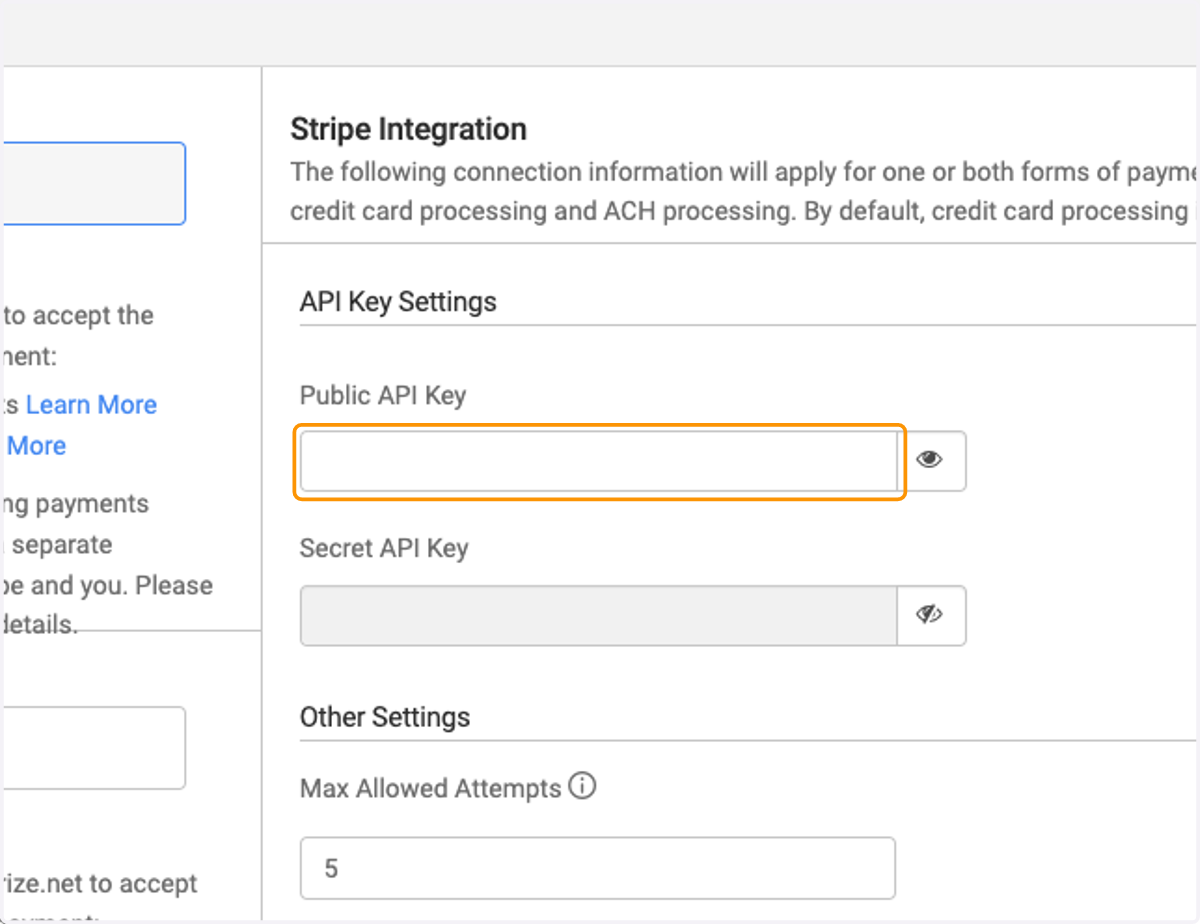1200x924 pixels.
Task: Select the Other Settings section title
Action: click(385, 717)
